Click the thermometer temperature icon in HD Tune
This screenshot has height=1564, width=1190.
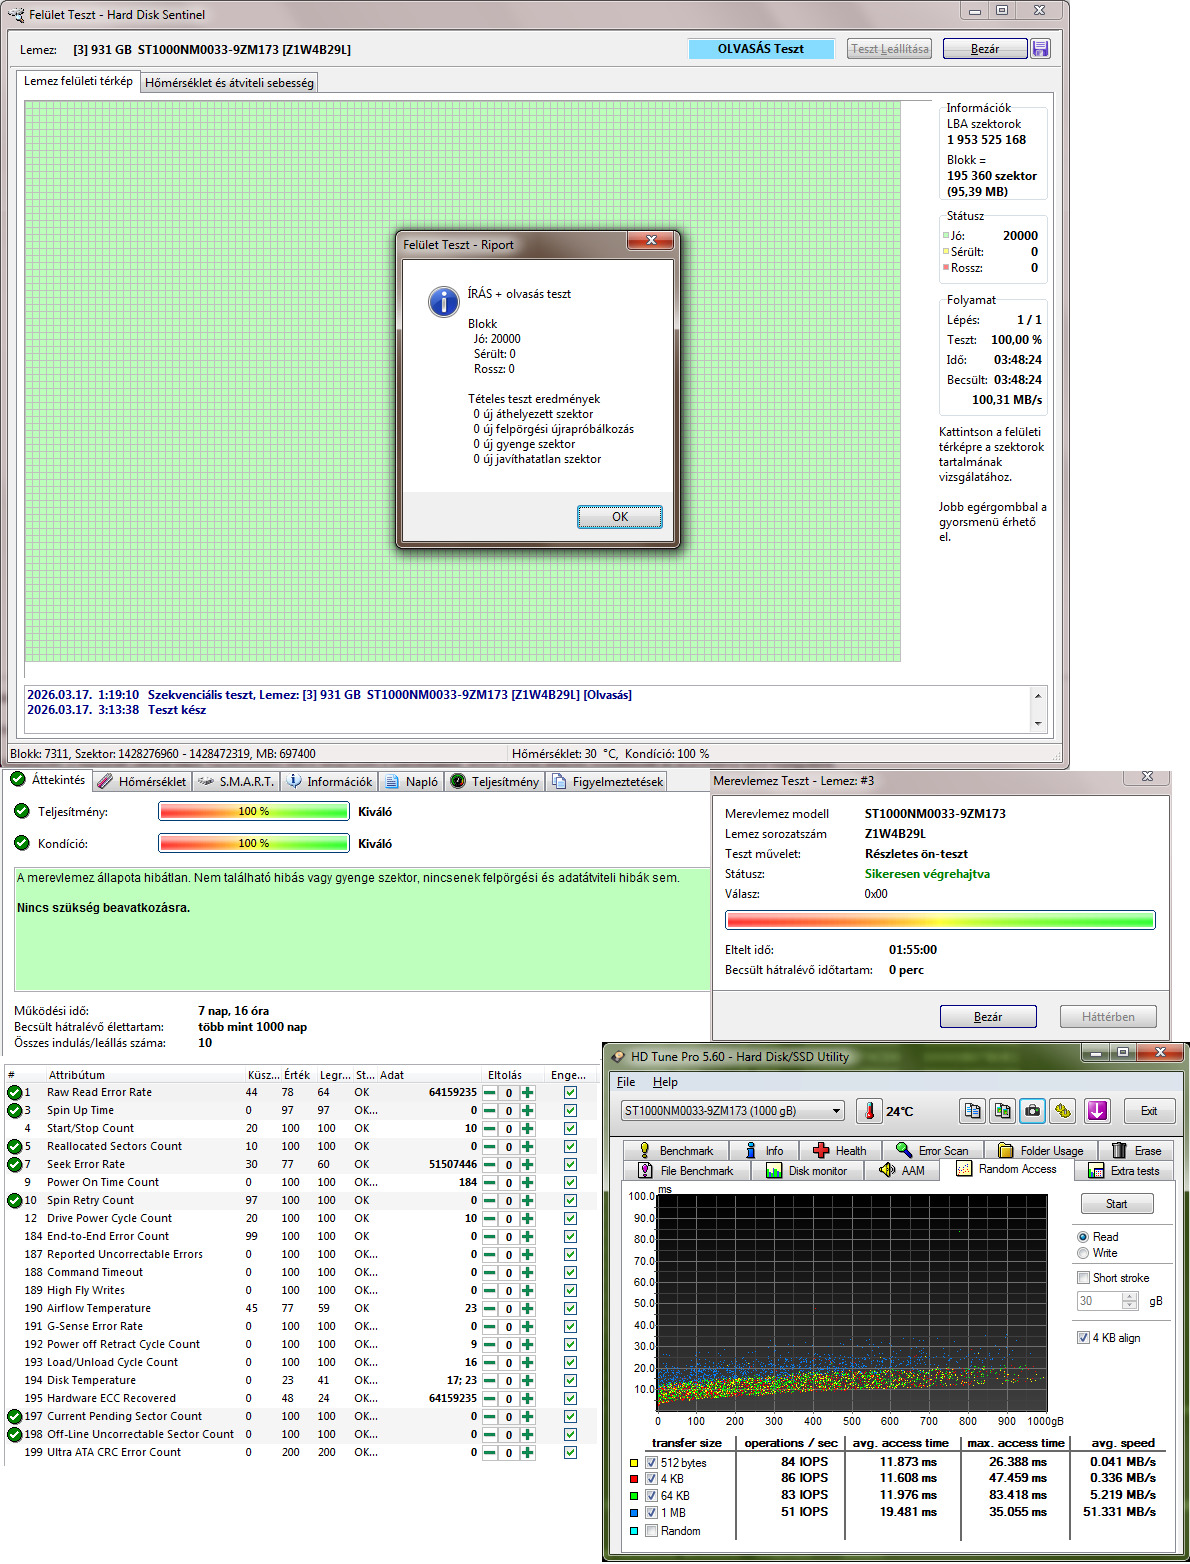tap(870, 1111)
